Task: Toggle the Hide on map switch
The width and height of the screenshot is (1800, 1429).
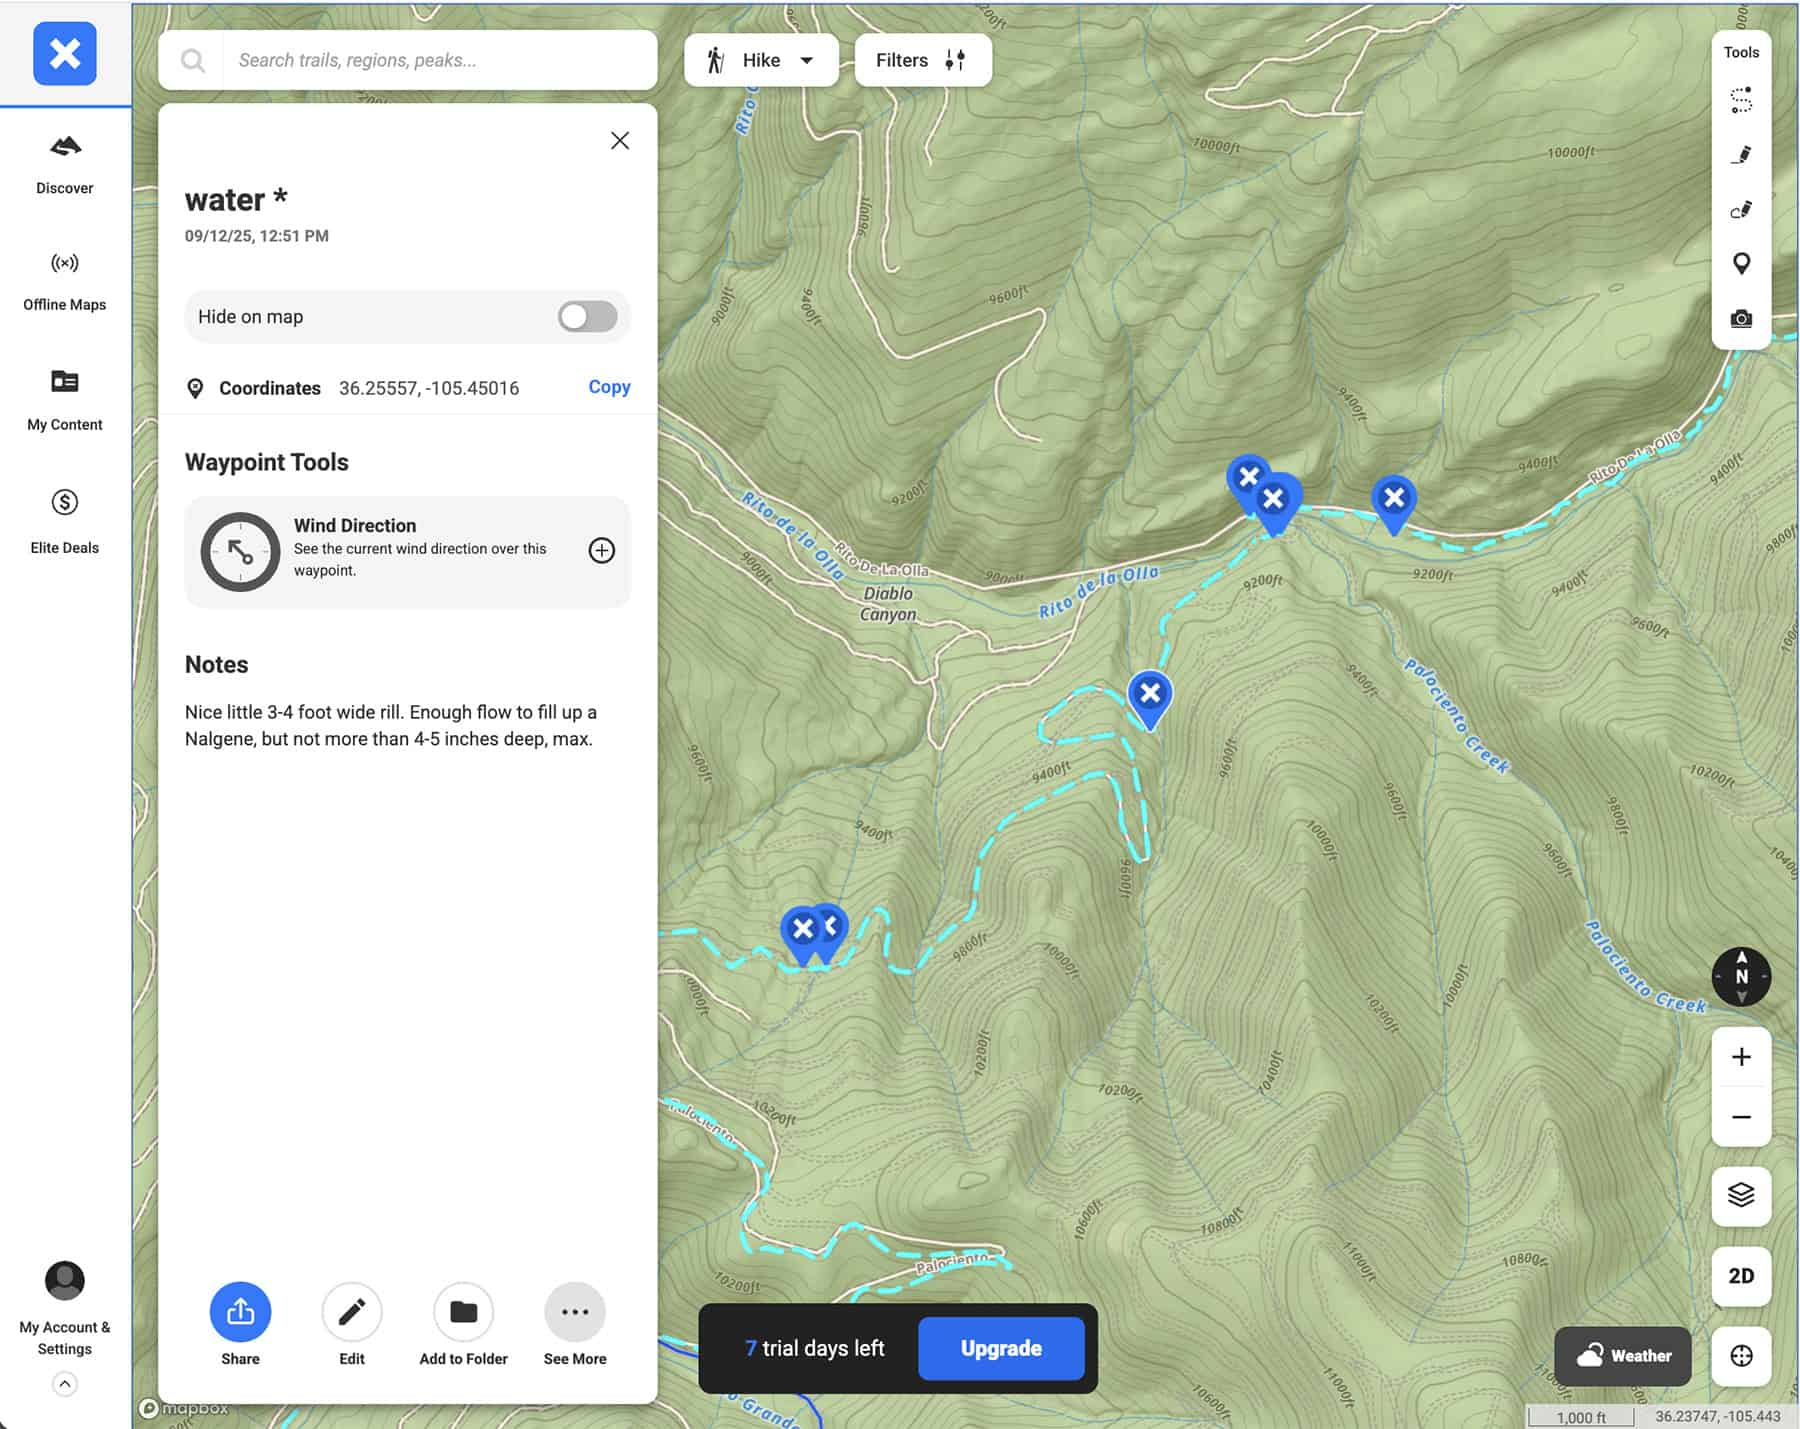Action: pos(587,317)
